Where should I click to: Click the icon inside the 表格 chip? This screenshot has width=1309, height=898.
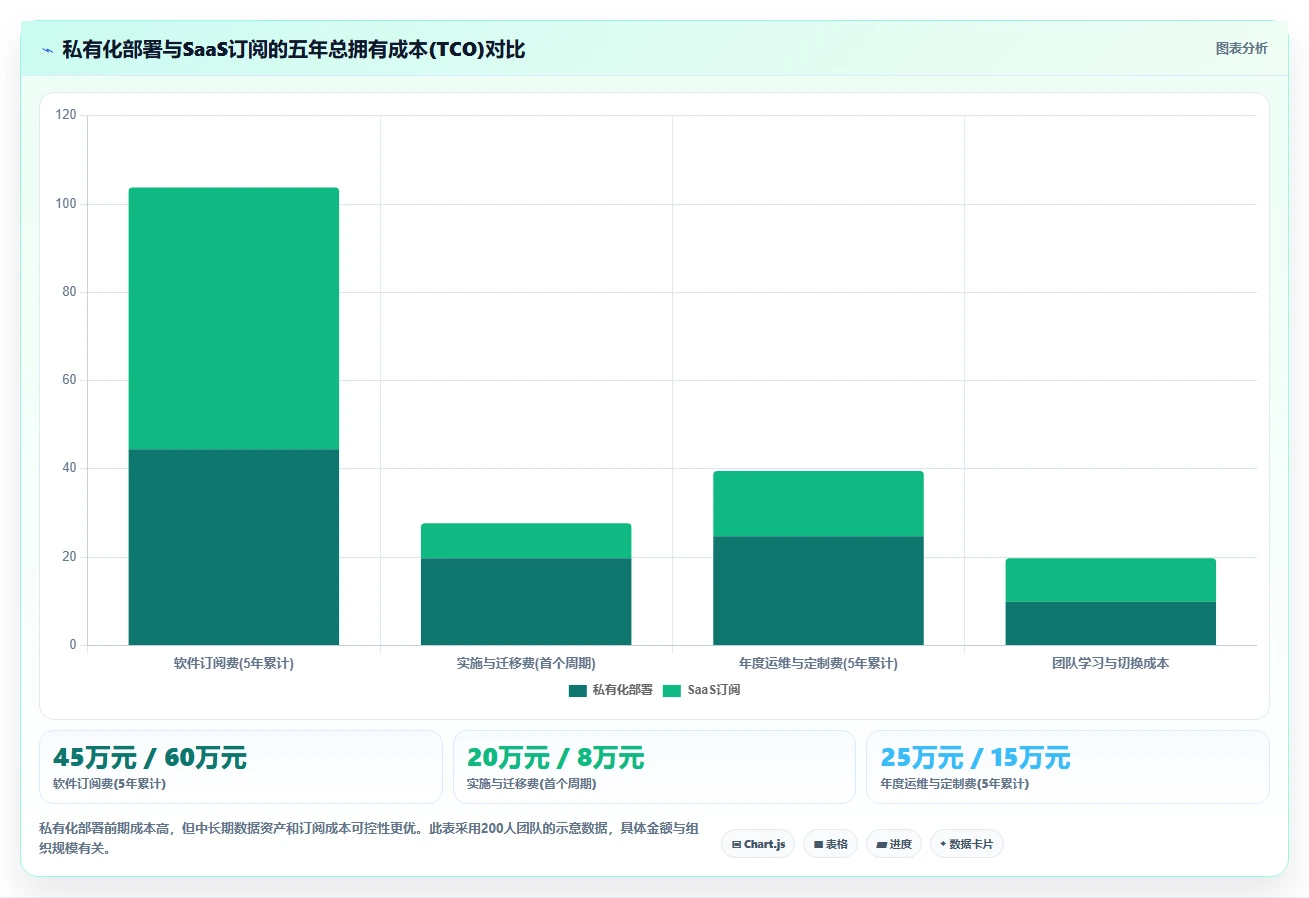818,845
